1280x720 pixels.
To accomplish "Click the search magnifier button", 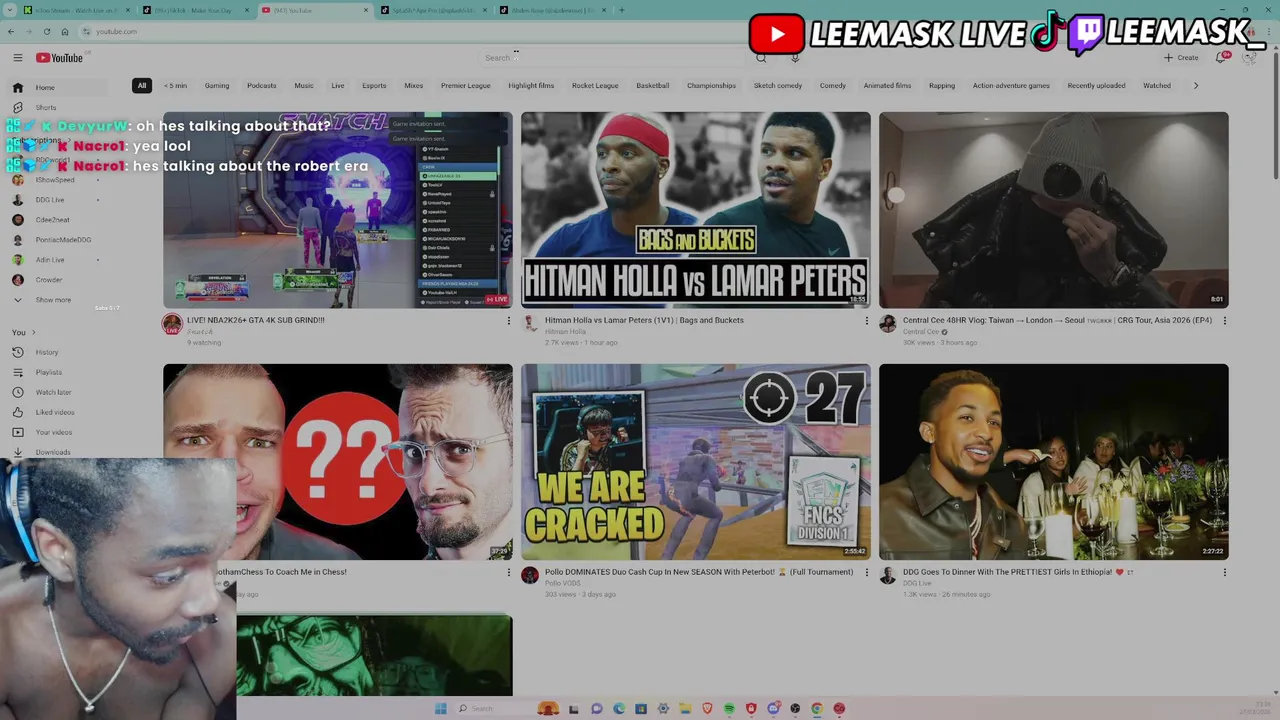I will click(x=761, y=58).
